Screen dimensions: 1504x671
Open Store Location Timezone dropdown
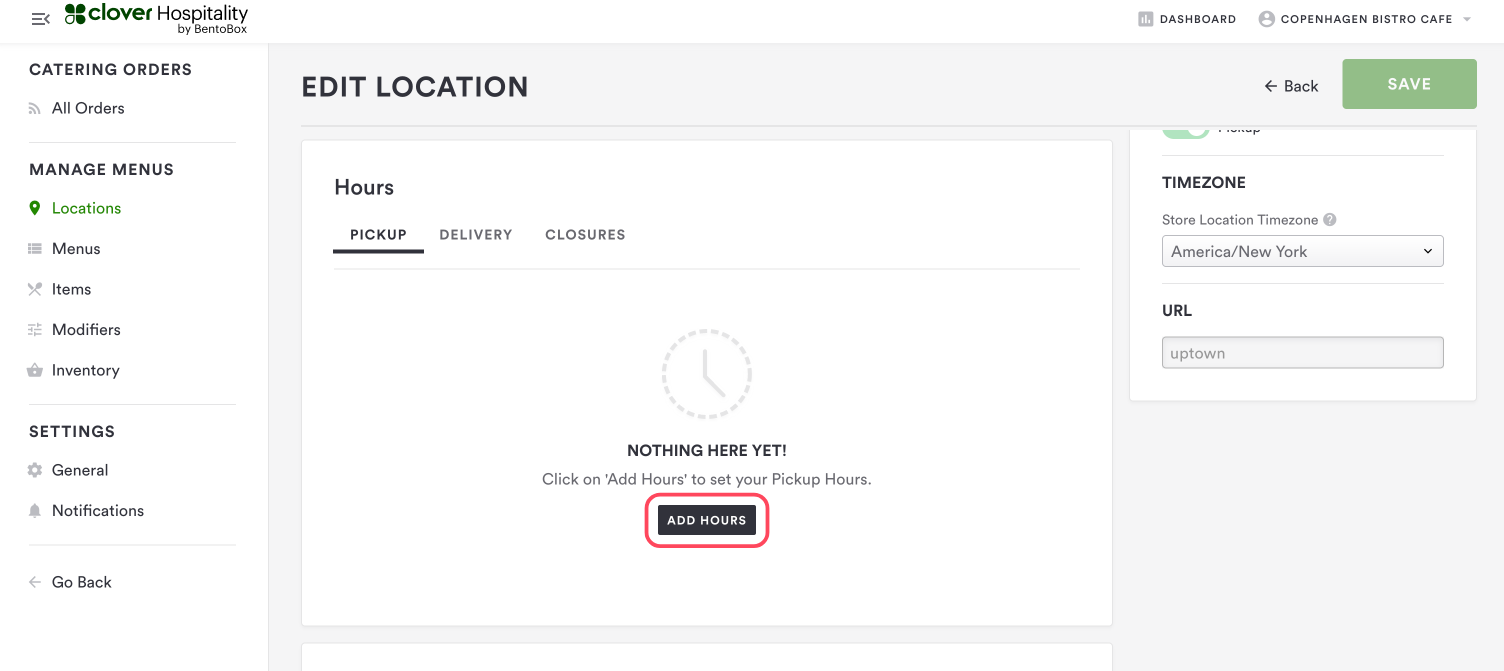click(x=1302, y=251)
